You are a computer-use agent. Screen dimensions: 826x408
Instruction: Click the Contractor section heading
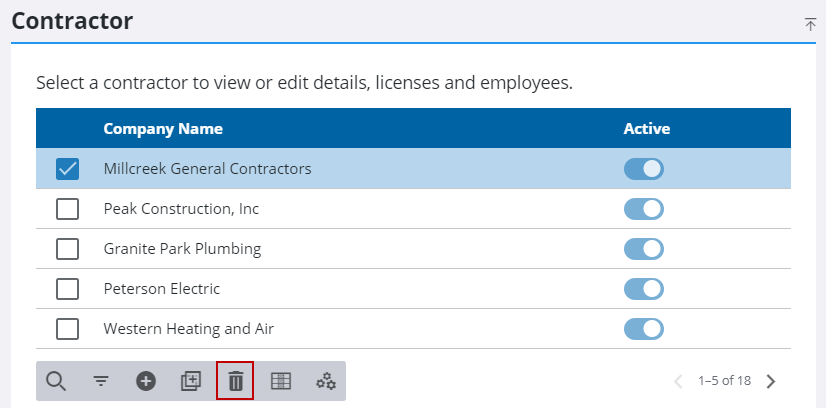pyautogui.click(x=72, y=21)
